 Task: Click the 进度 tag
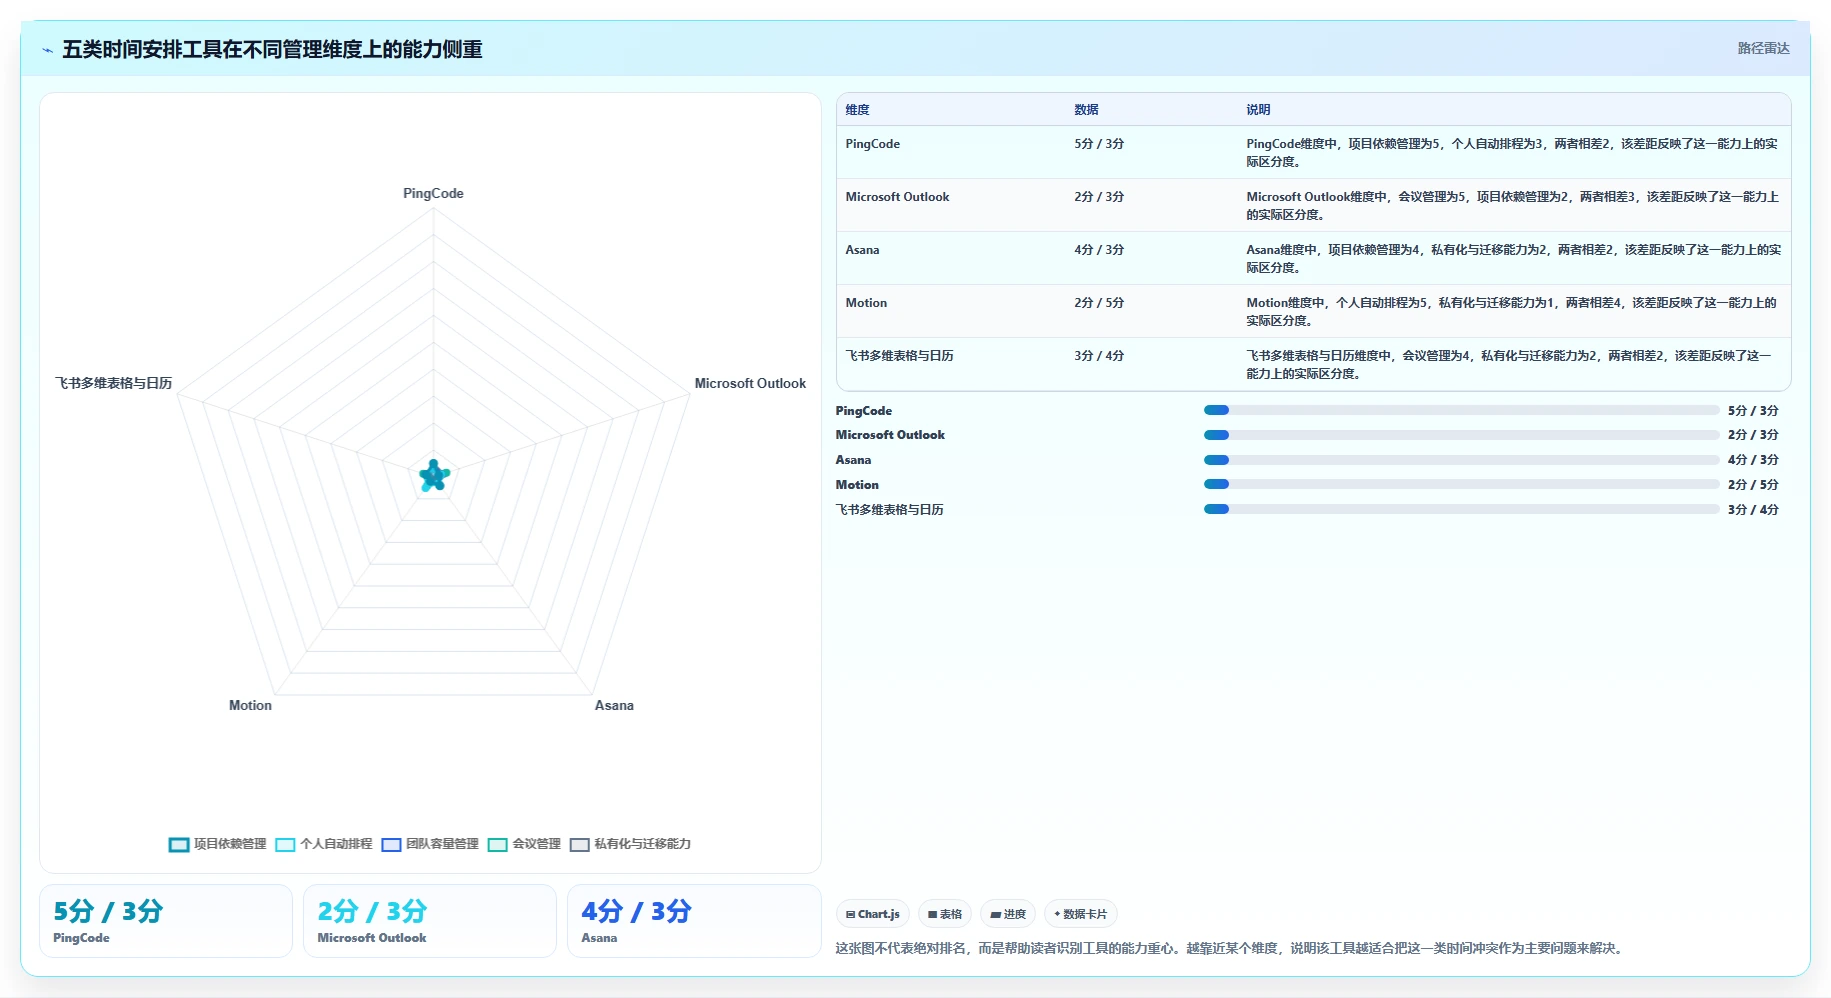pyautogui.click(x=1008, y=914)
